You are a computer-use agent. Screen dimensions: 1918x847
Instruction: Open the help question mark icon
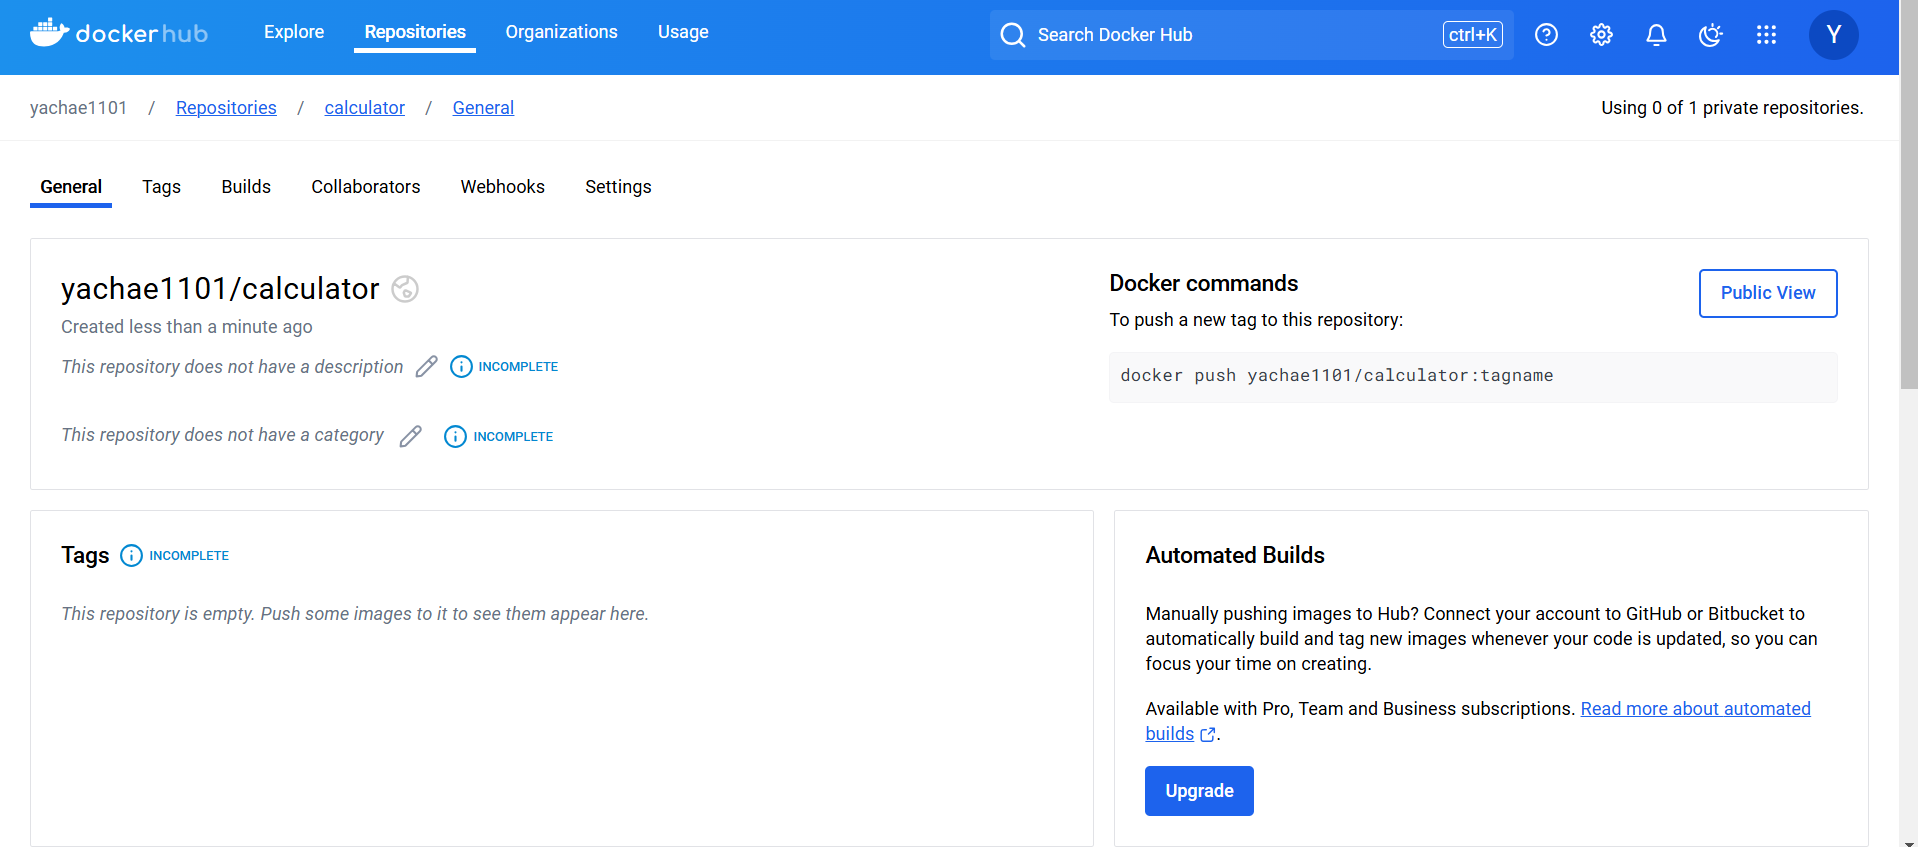click(1546, 35)
